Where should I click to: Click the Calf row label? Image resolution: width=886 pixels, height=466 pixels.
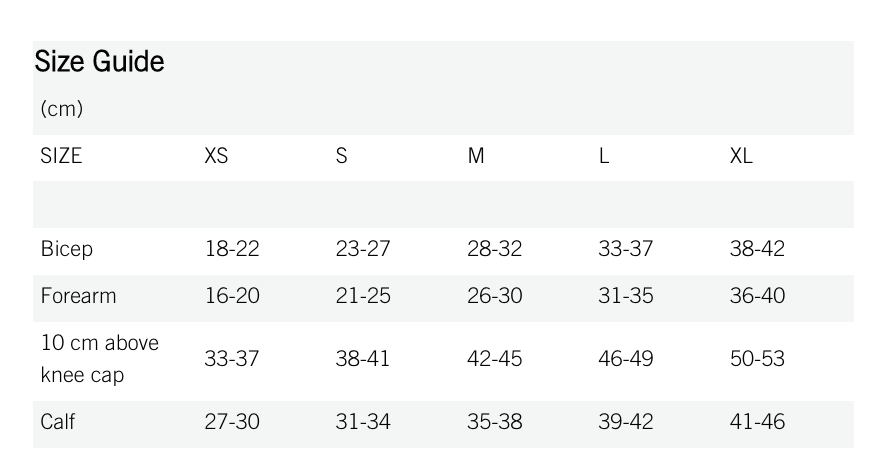58,422
